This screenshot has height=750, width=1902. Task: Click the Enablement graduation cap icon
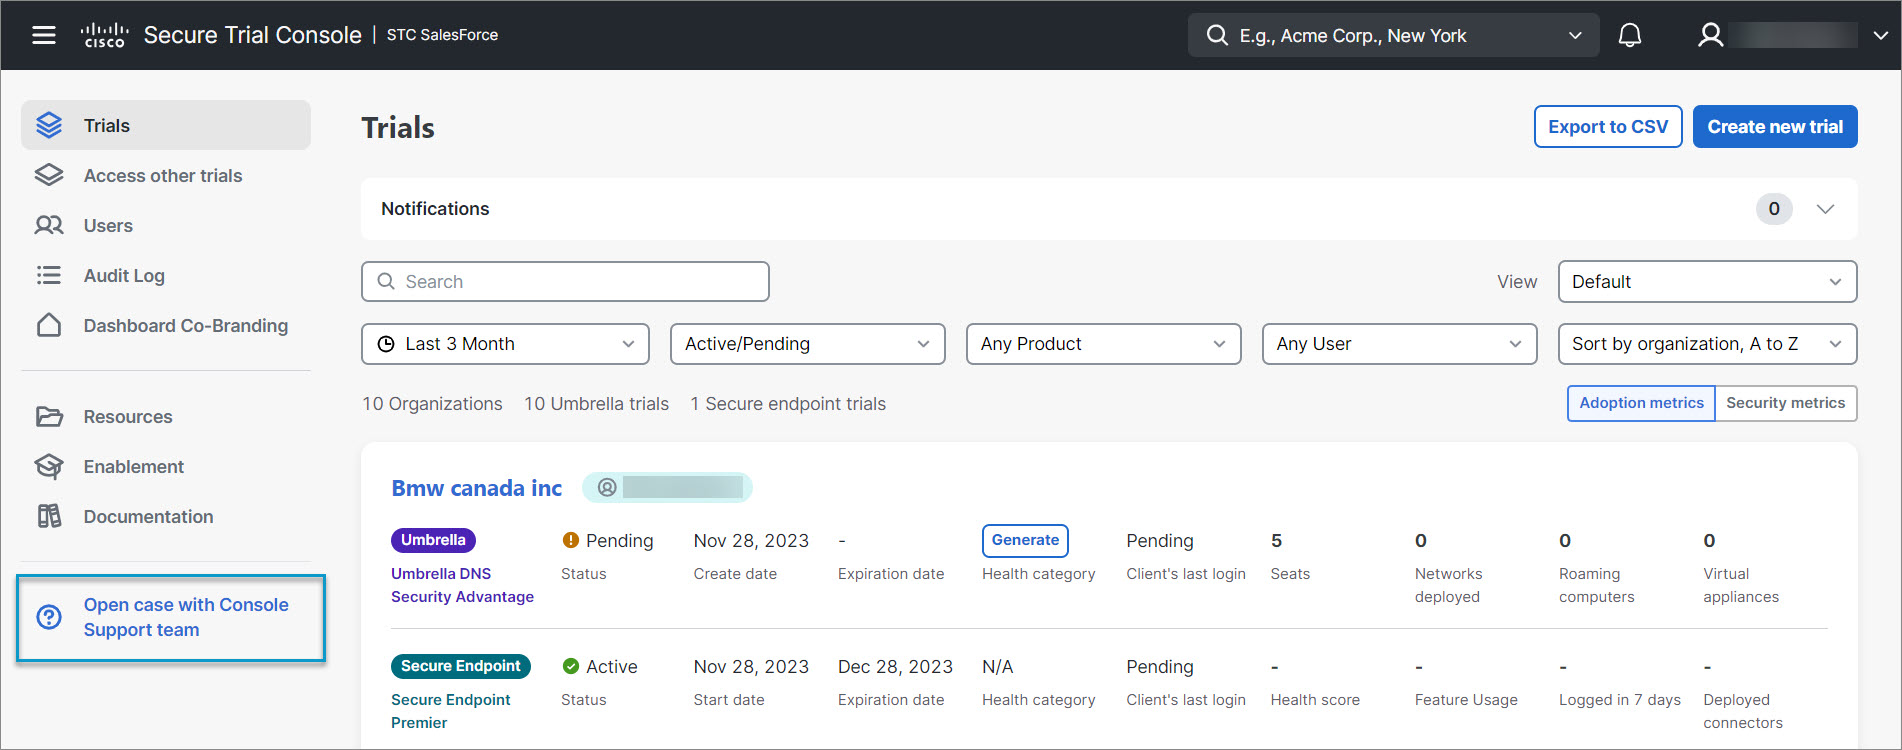[x=49, y=466]
